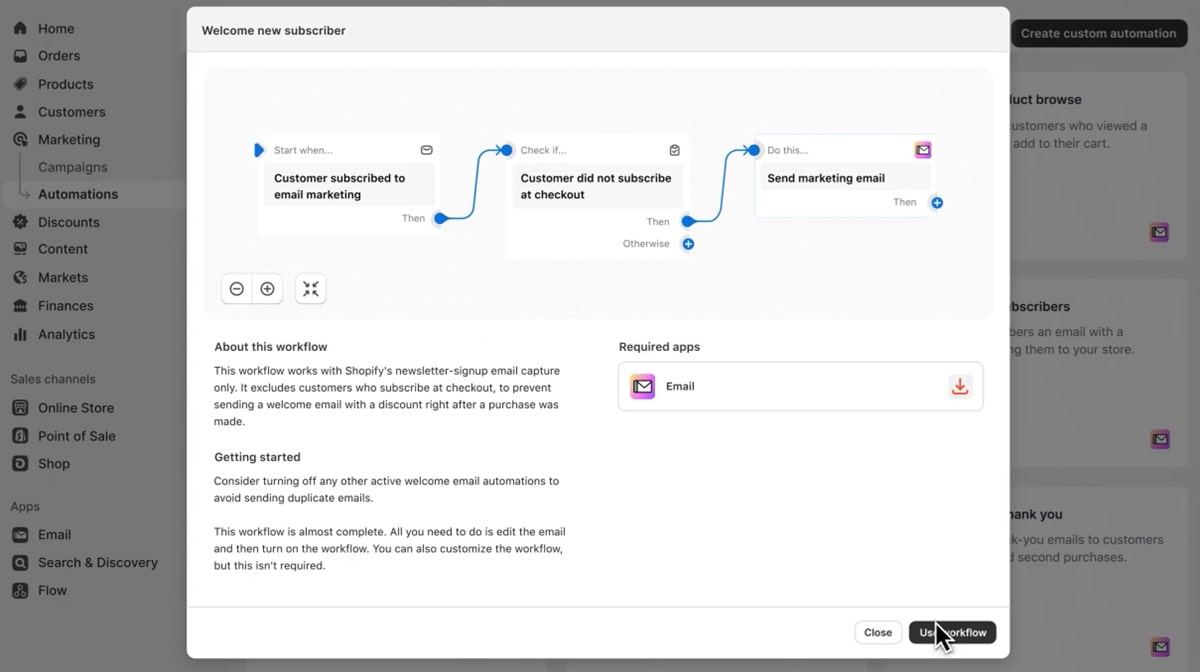Open the Flow app icon

(x=21, y=590)
